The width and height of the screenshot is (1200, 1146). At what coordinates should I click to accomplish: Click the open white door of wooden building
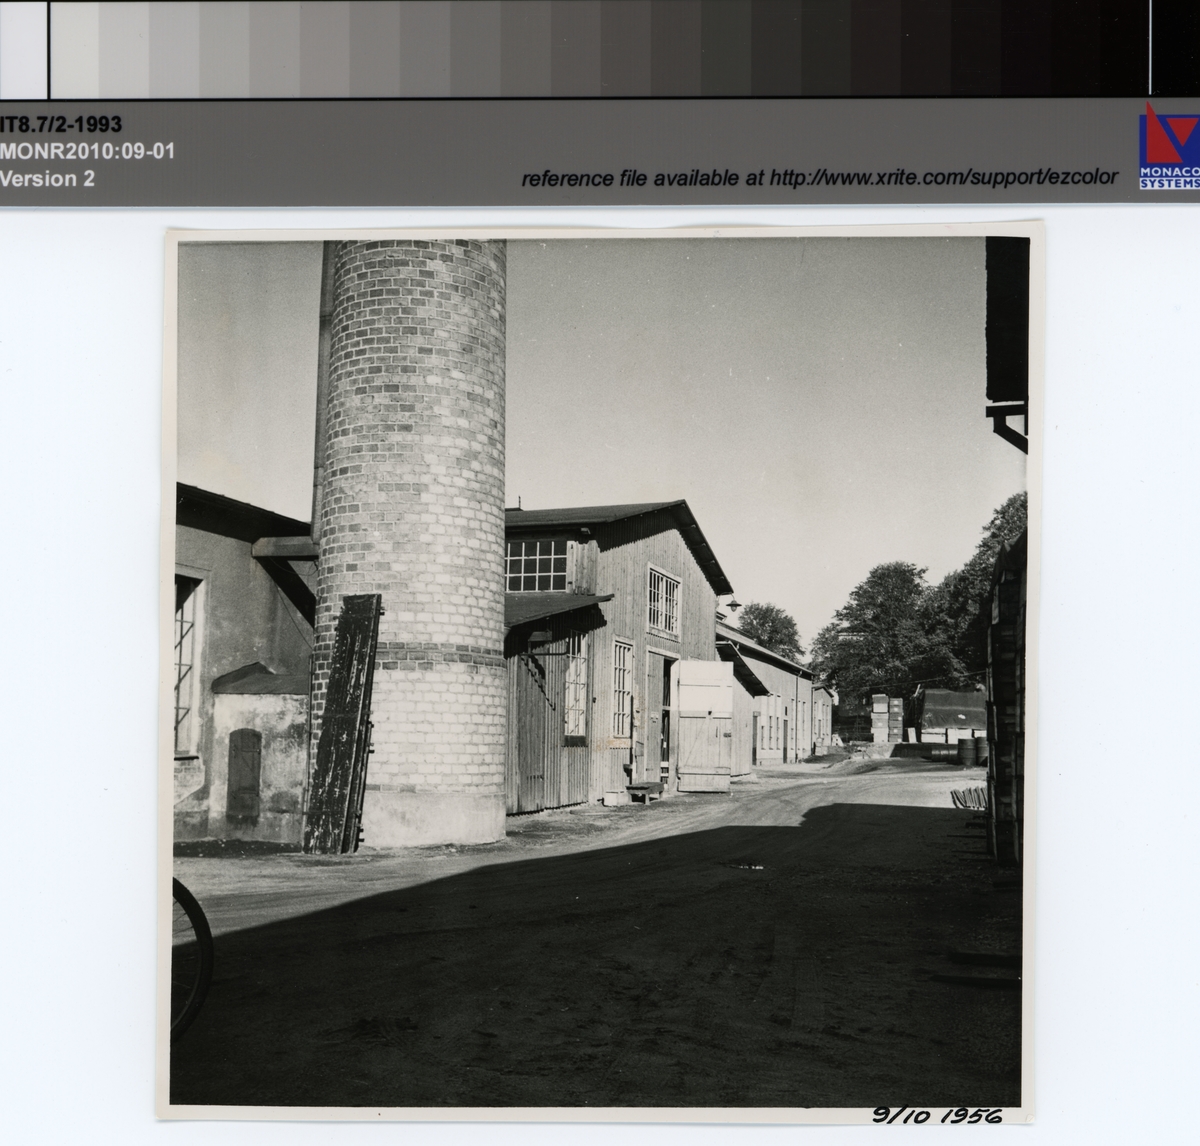click(704, 726)
